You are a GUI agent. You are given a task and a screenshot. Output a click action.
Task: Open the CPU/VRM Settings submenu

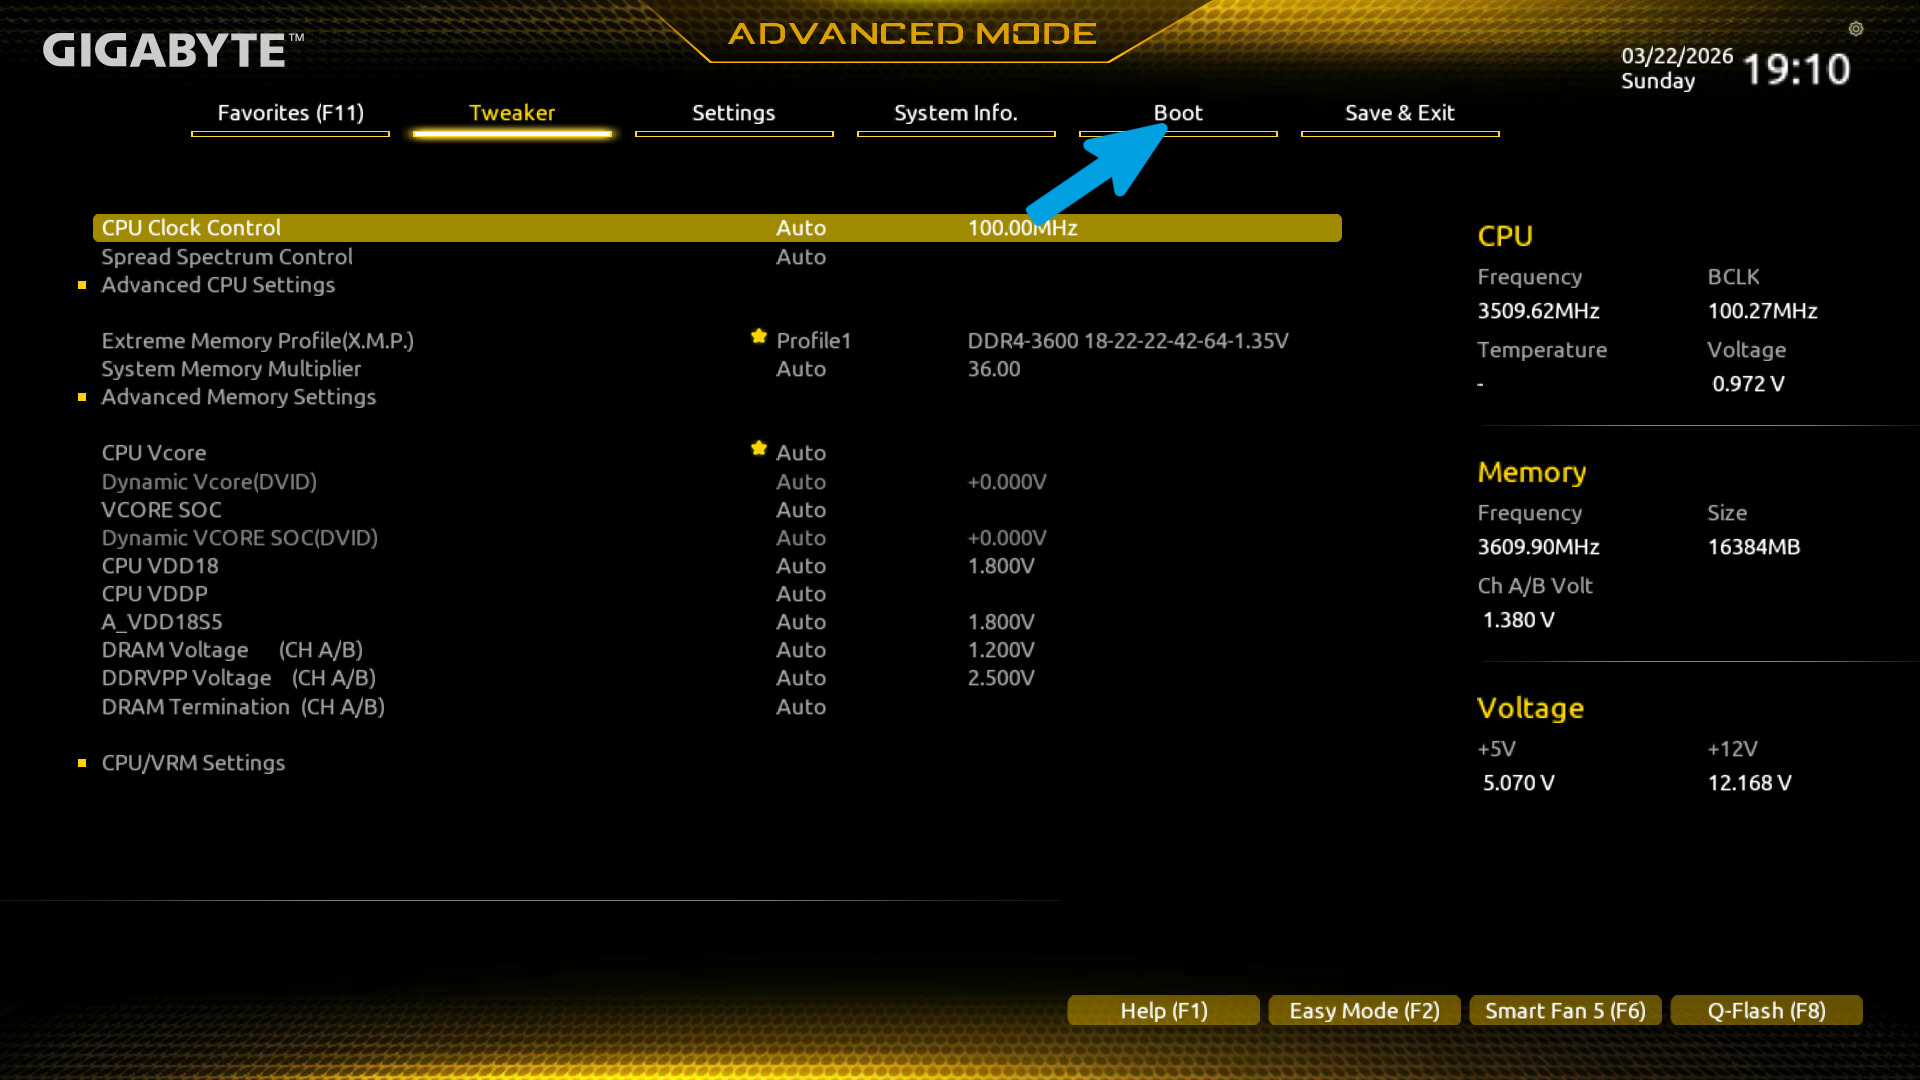(x=193, y=763)
